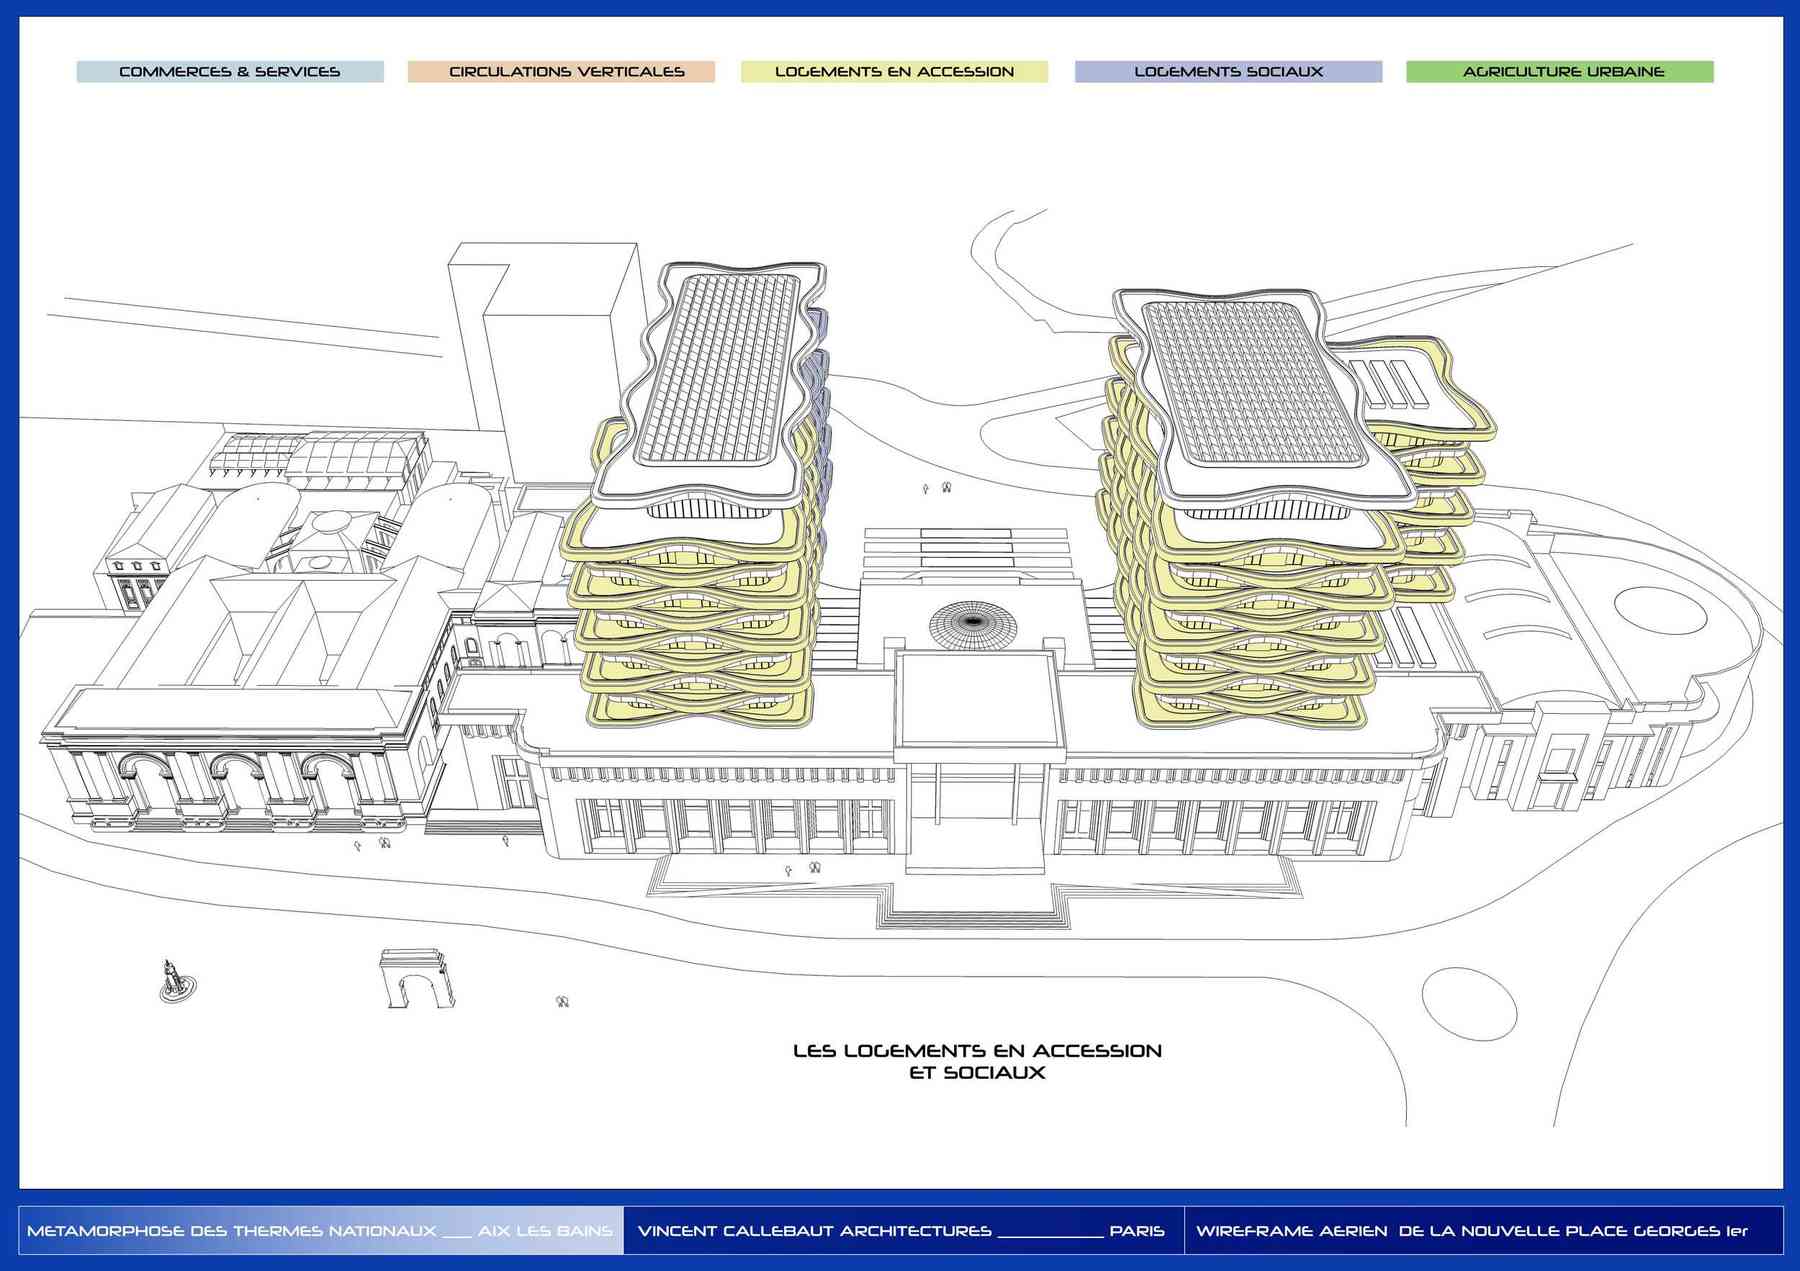
Task: Click the Commerces & Services legend swatch
Action: click(230, 72)
